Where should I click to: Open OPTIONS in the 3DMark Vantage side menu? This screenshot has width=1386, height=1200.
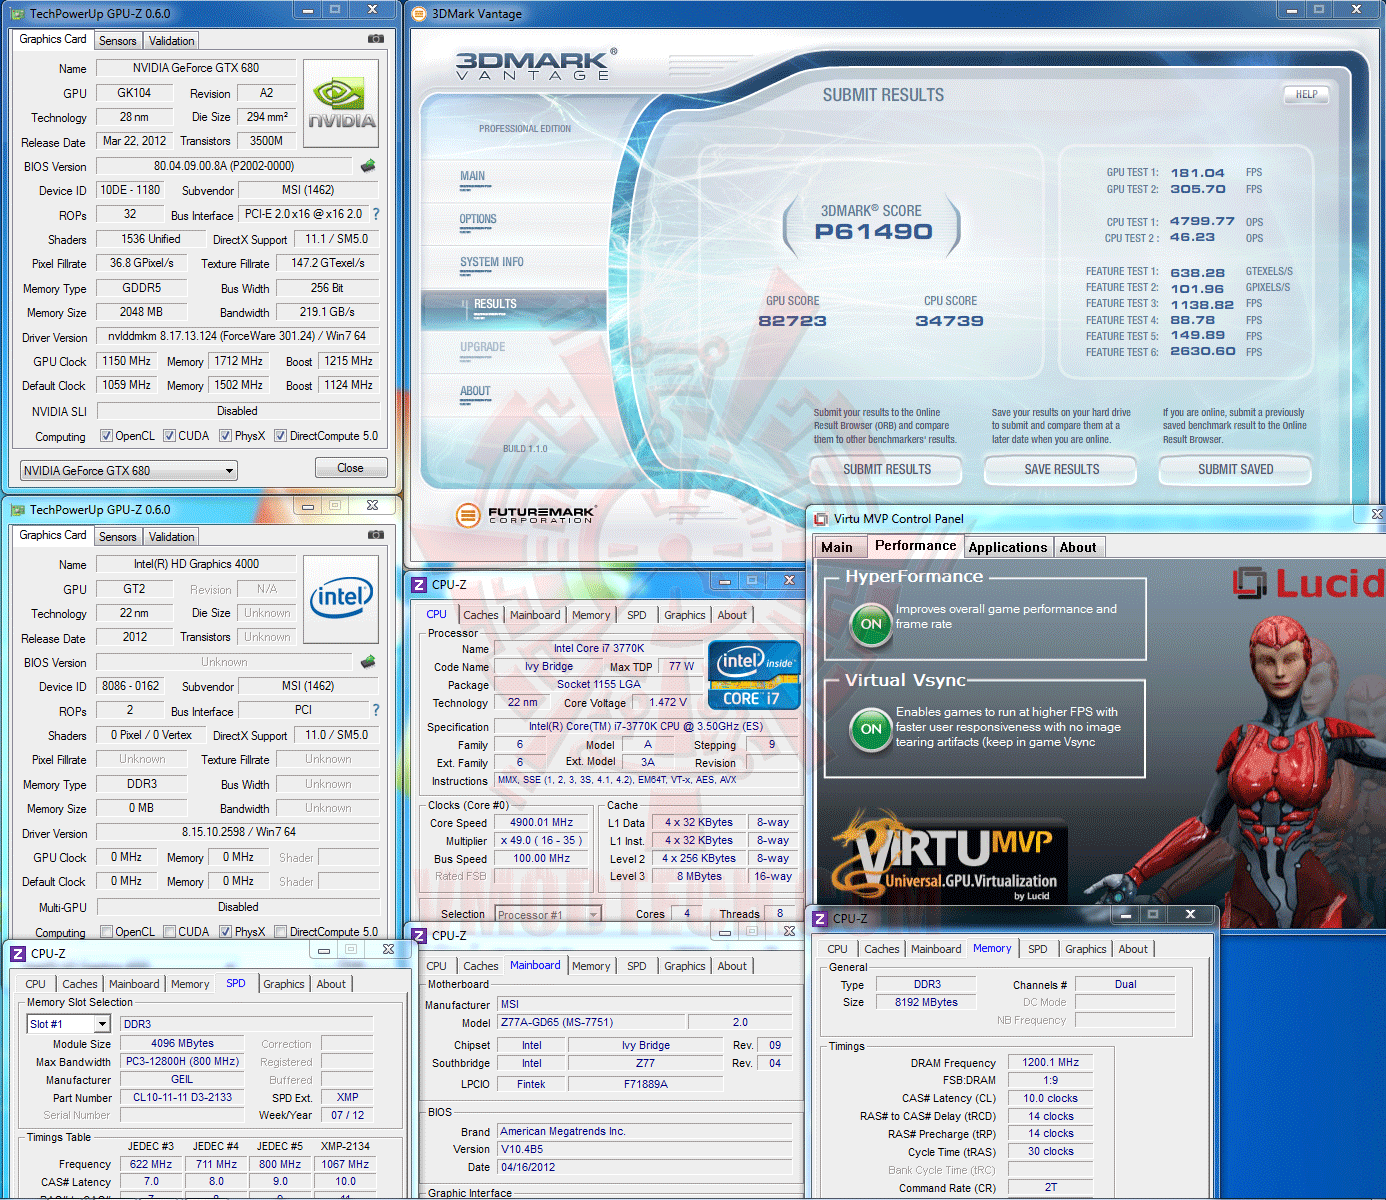pyautogui.click(x=478, y=219)
